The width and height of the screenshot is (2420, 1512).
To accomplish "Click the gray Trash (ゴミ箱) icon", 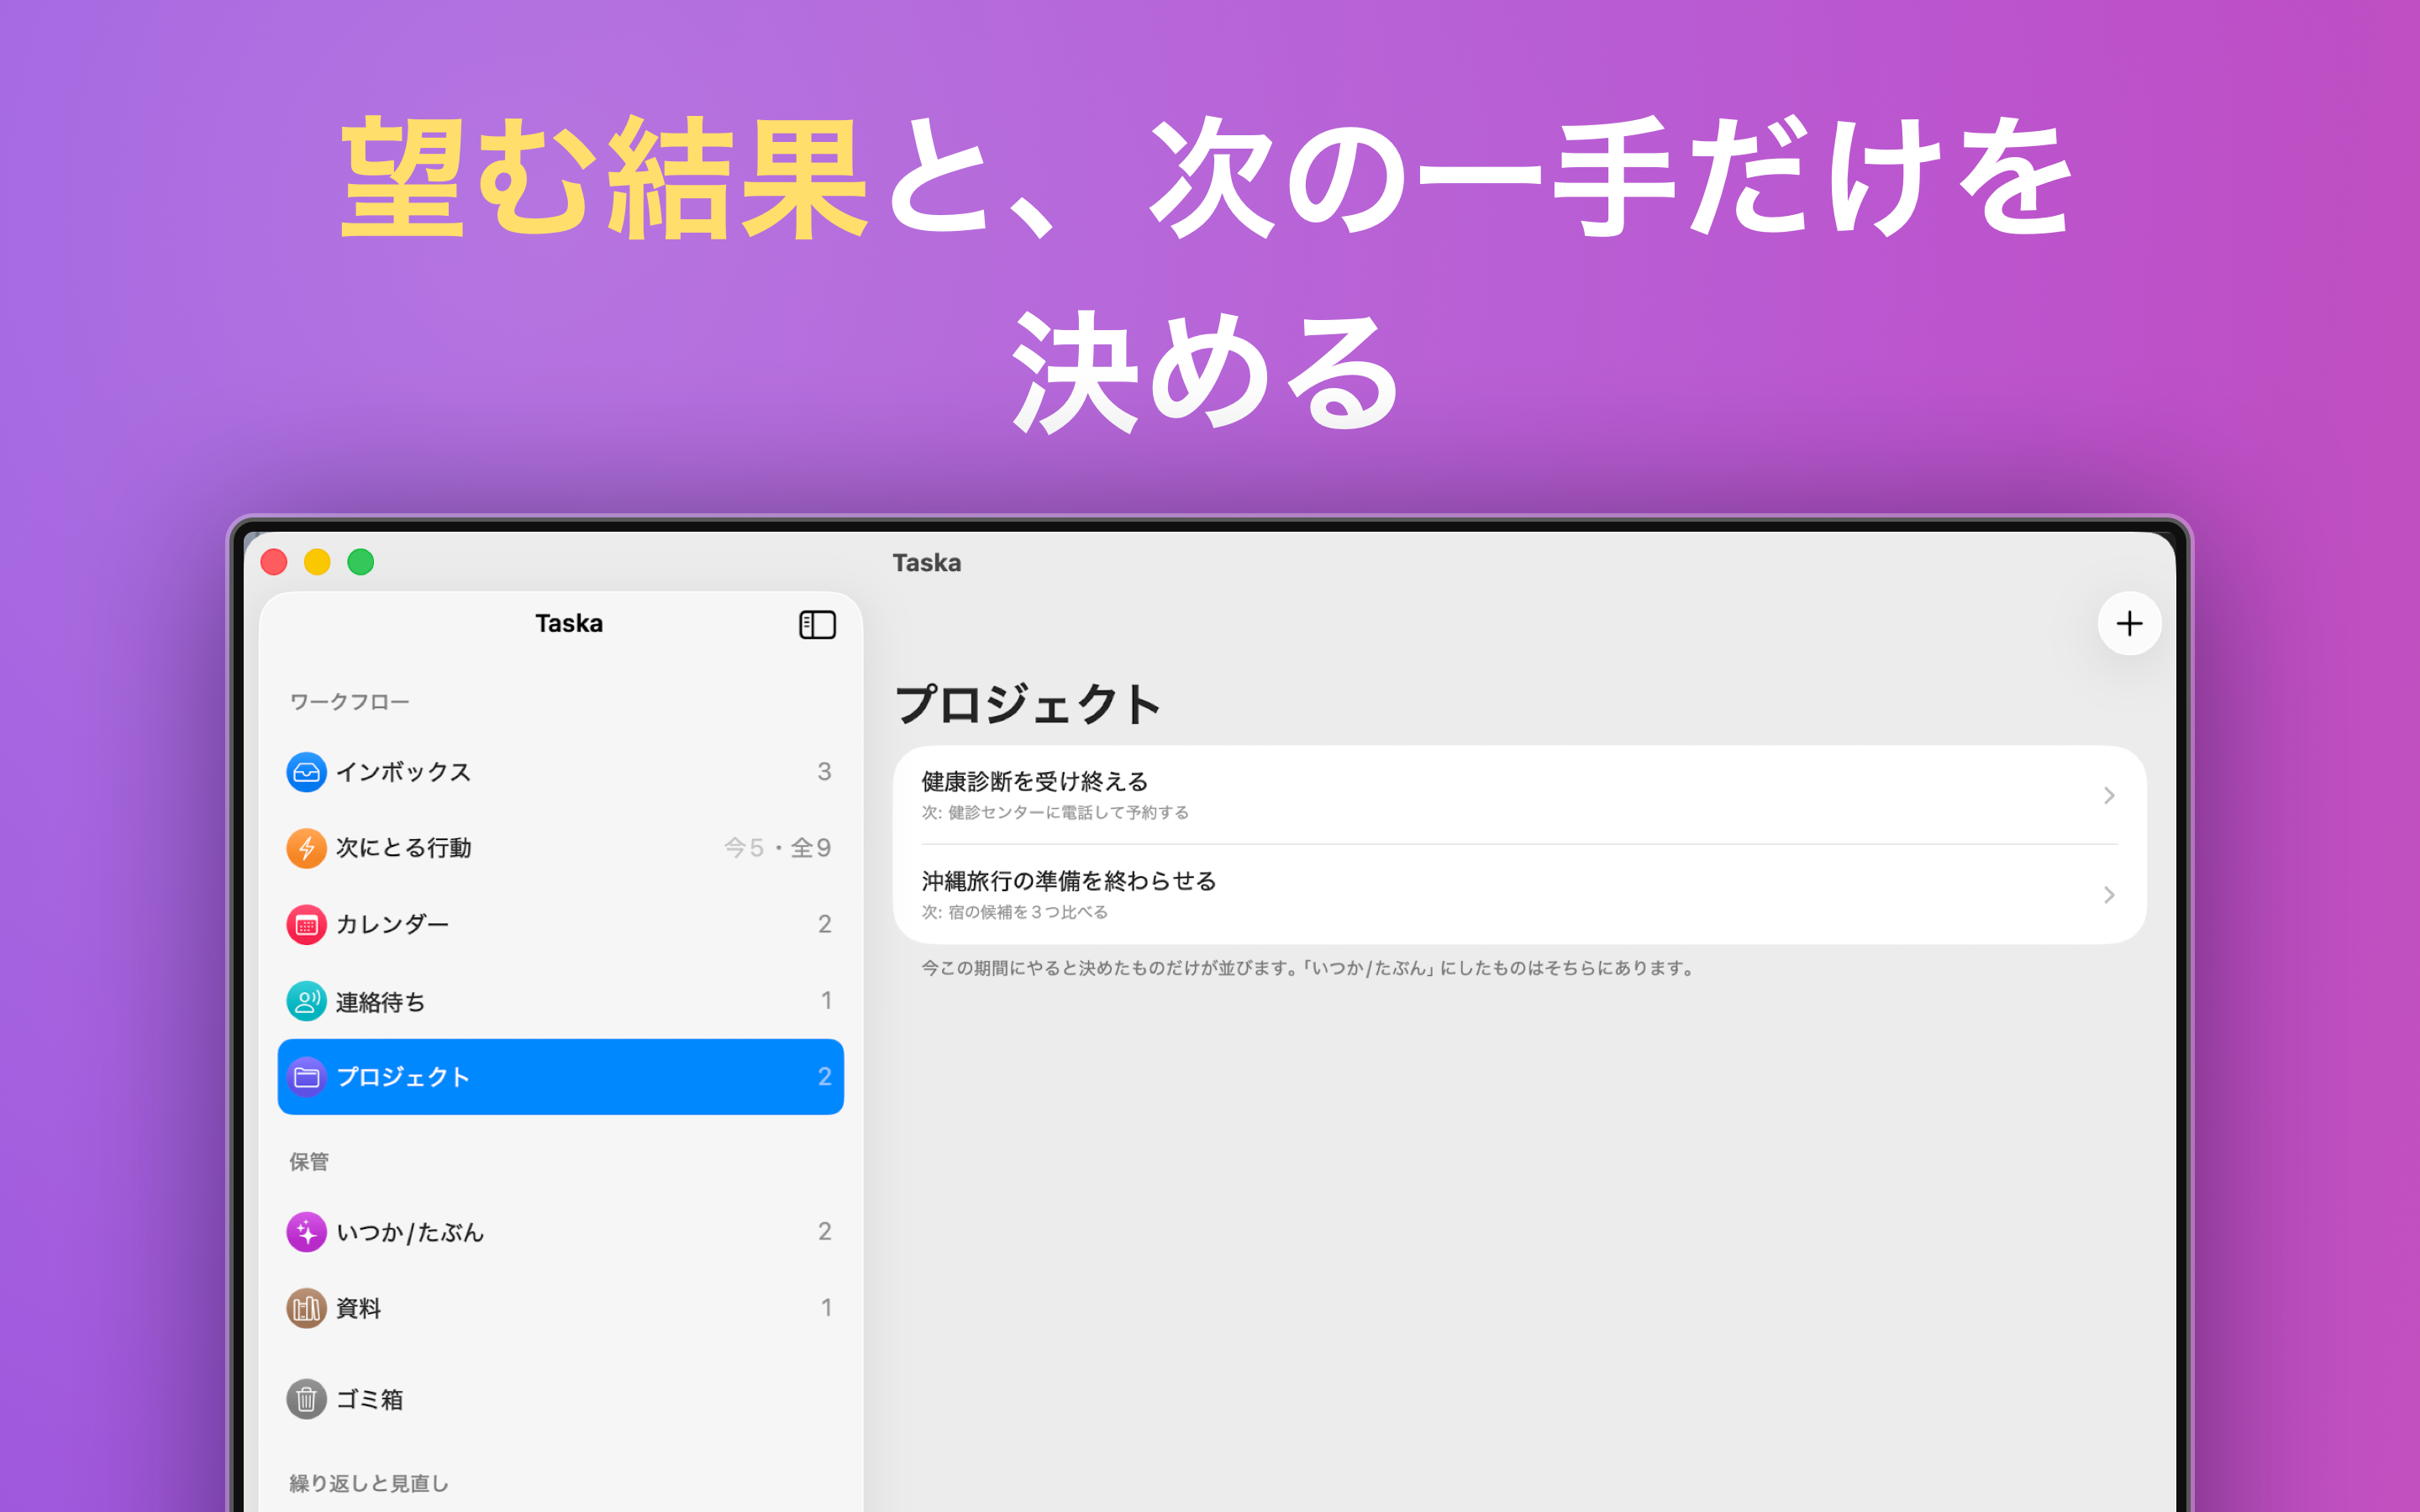I will coord(306,1399).
